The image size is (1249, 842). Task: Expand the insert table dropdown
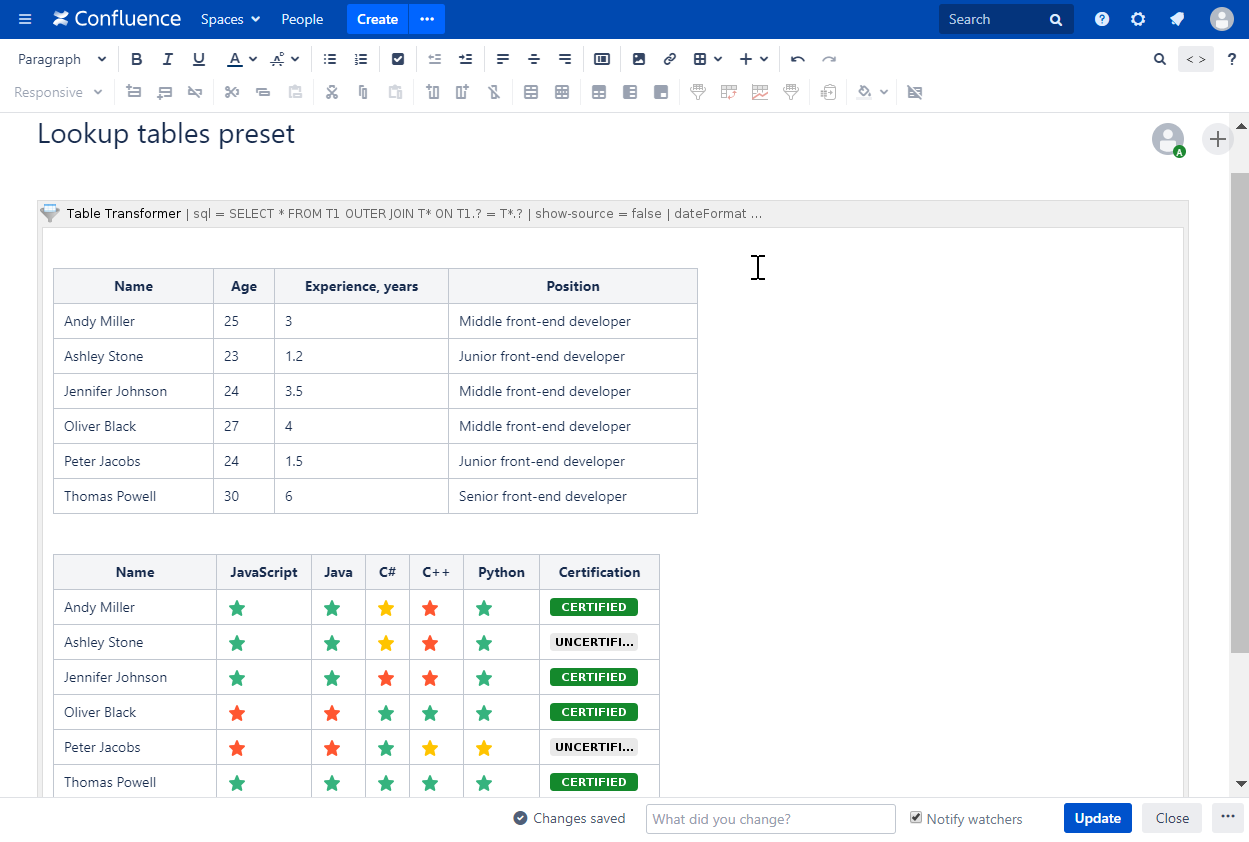click(x=708, y=60)
